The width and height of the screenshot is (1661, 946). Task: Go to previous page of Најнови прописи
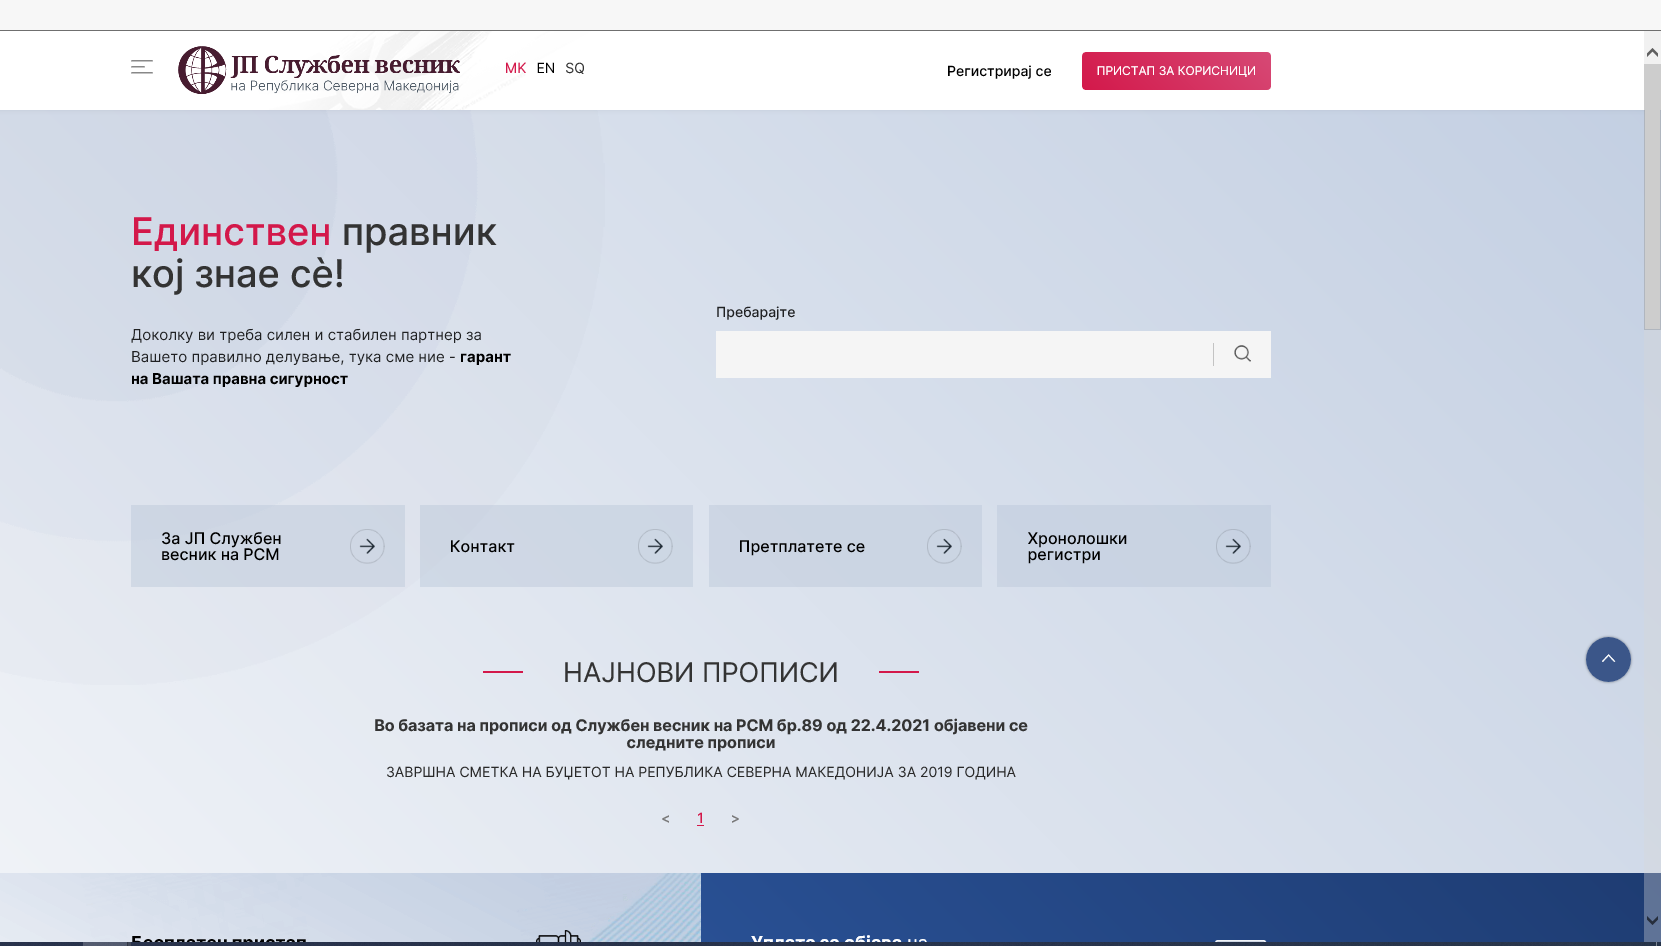tap(665, 819)
